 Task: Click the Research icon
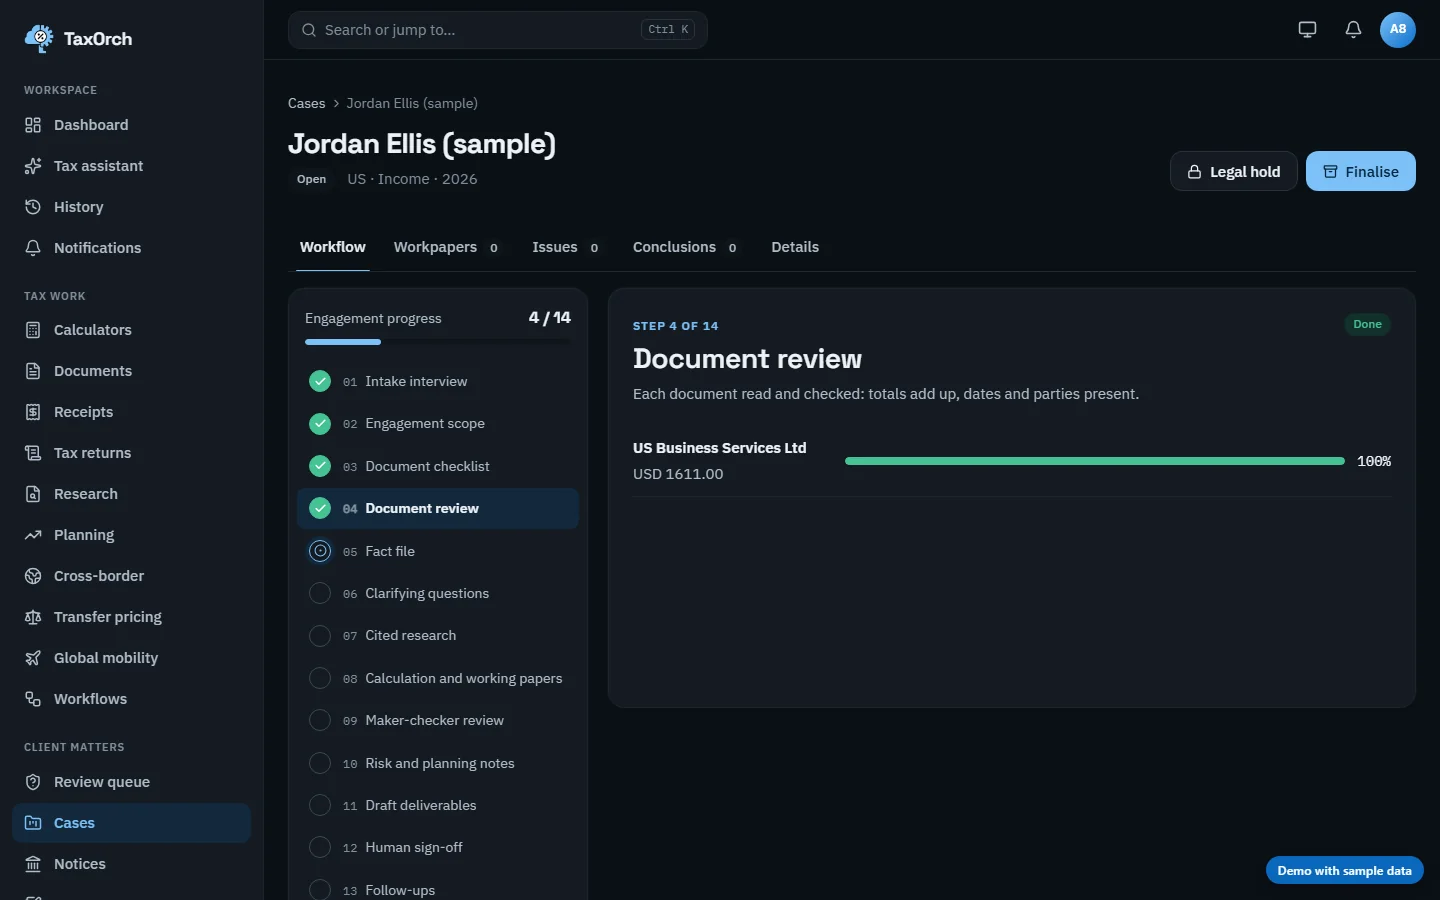pyautogui.click(x=33, y=494)
